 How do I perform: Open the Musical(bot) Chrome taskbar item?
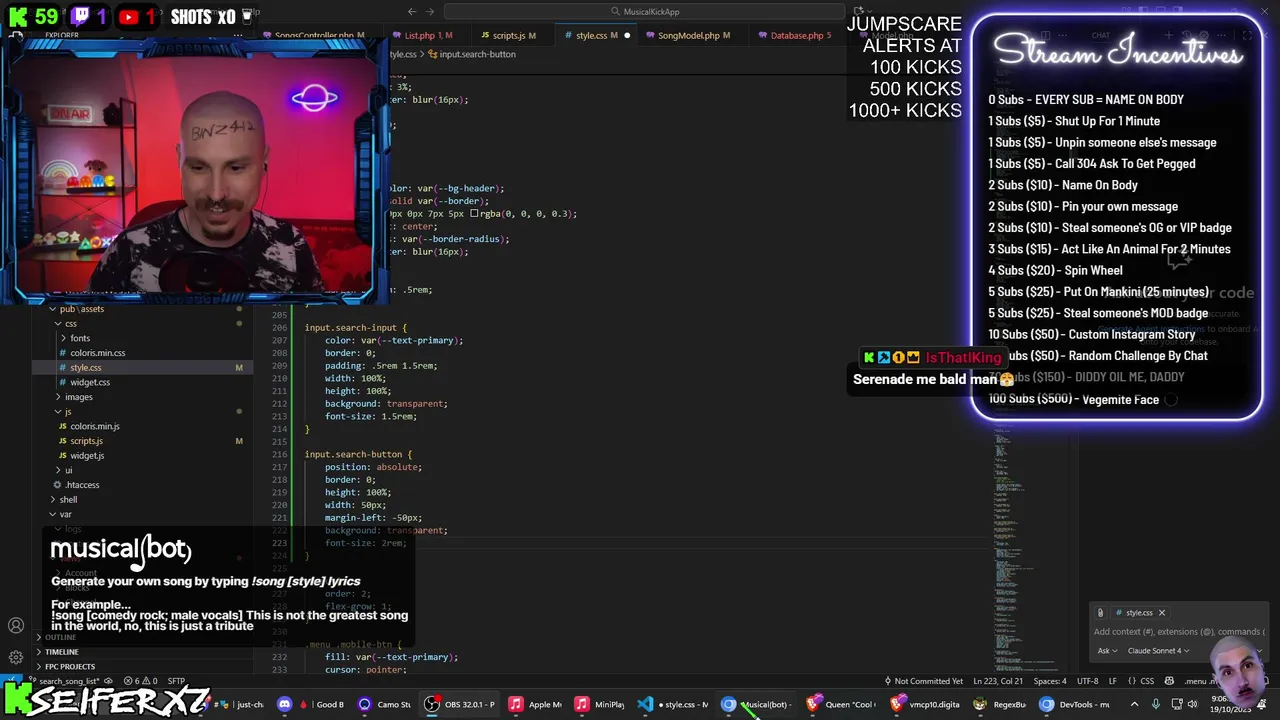(757, 704)
